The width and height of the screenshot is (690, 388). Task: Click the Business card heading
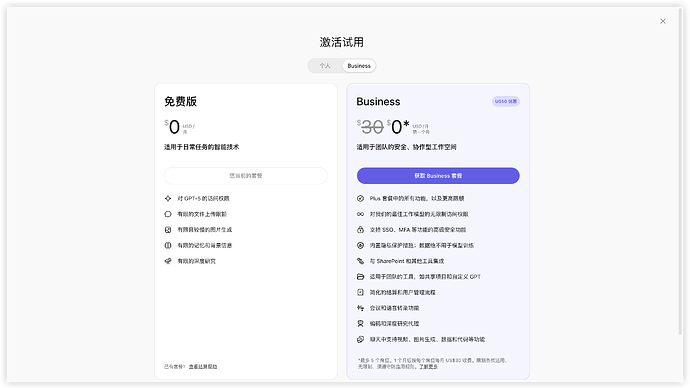(x=378, y=102)
